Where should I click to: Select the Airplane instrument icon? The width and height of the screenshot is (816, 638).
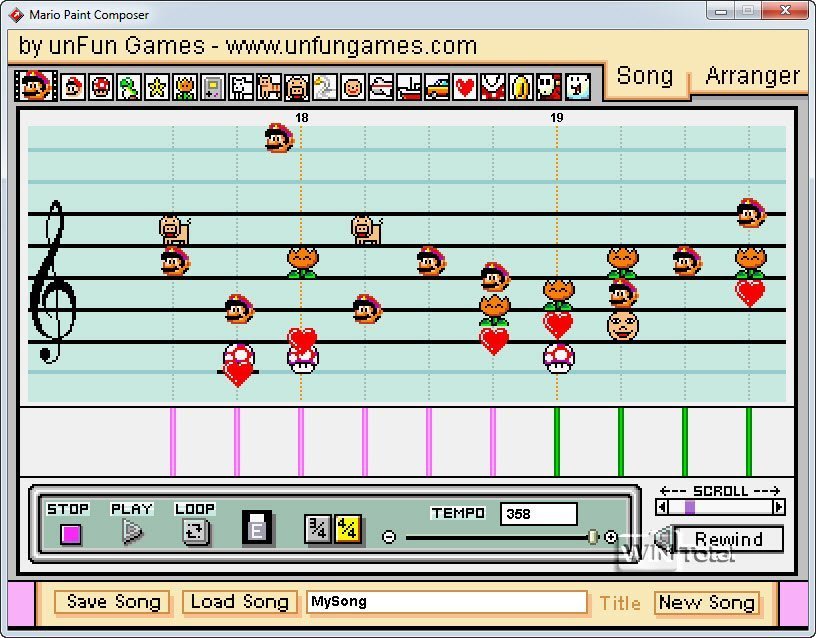pyautogui.click(x=381, y=87)
